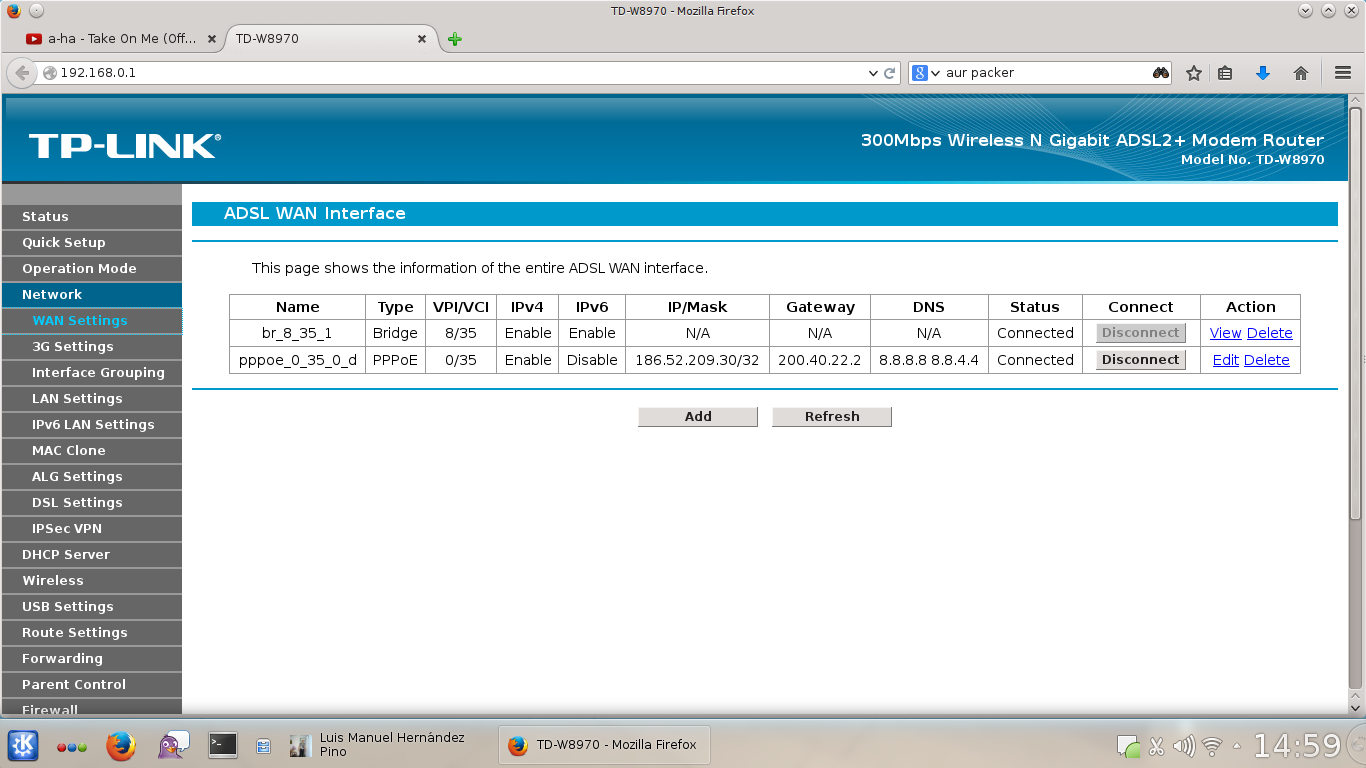Open WAN Settings submenu item
This screenshot has height=768, width=1366.
click(92, 320)
